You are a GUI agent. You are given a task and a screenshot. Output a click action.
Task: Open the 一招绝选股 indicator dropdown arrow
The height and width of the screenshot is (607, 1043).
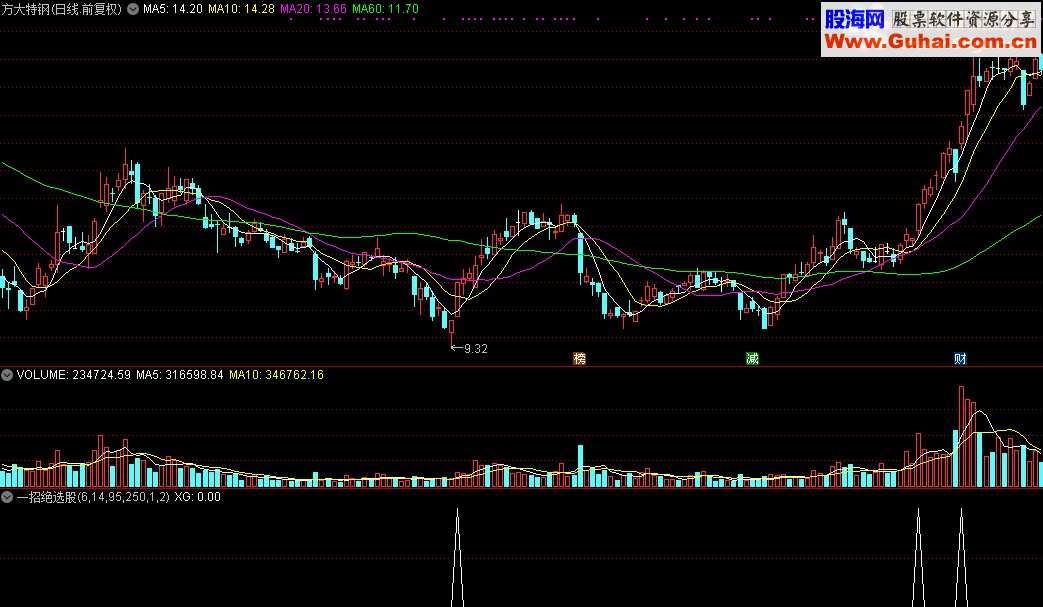point(7,497)
